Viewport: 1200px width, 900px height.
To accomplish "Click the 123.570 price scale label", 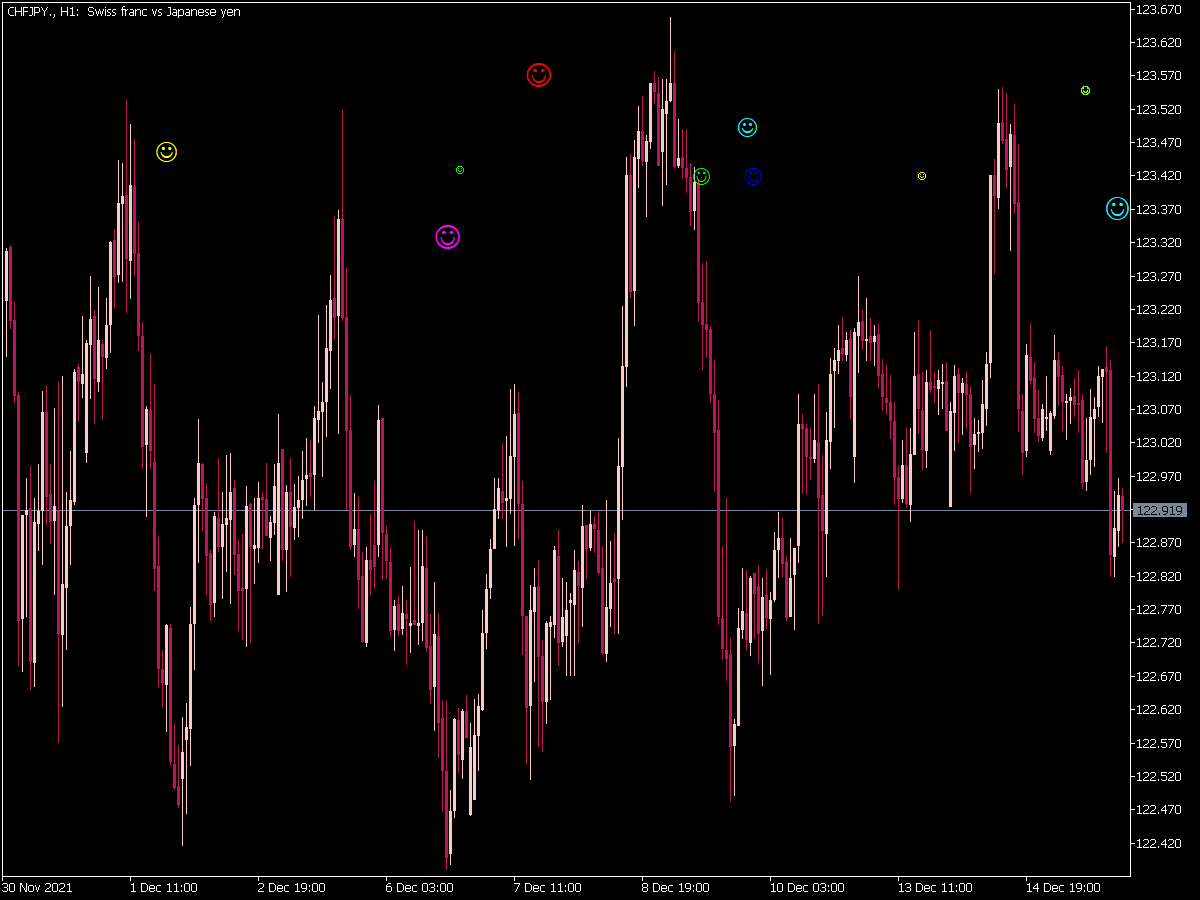I will tap(1160, 76).
